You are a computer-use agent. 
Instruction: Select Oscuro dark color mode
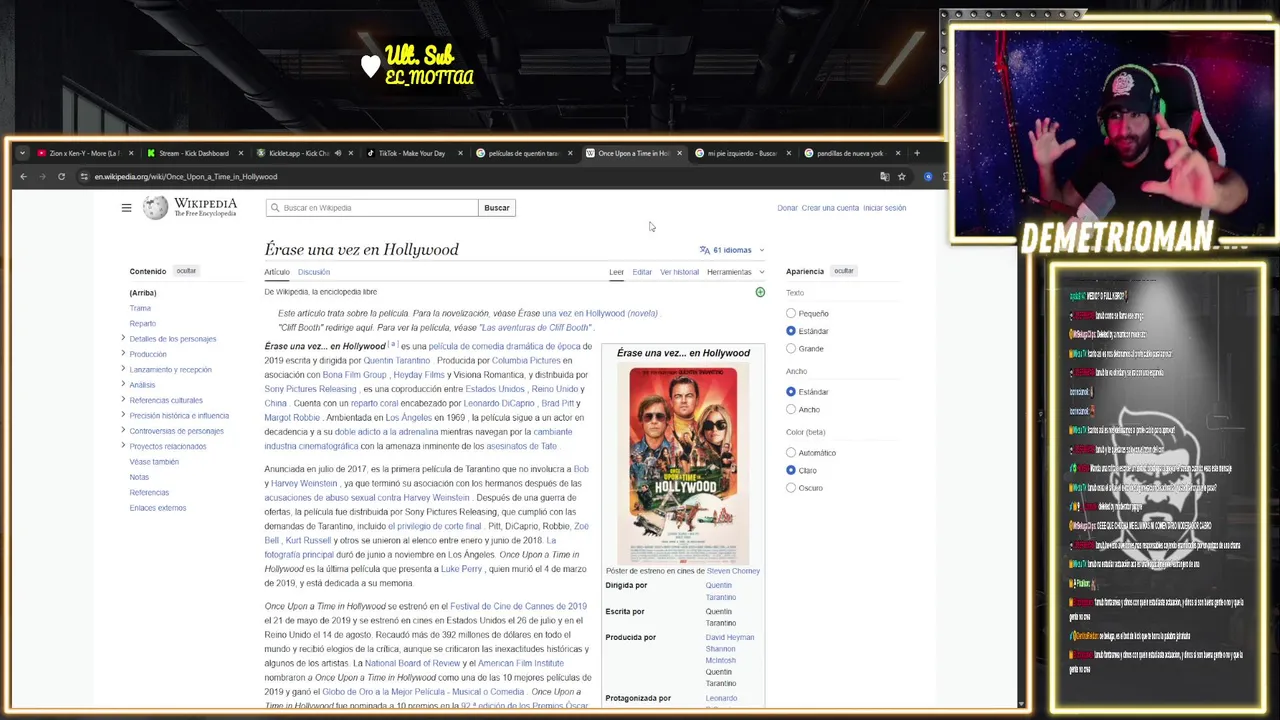pyautogui.click(x=791, y=488)
